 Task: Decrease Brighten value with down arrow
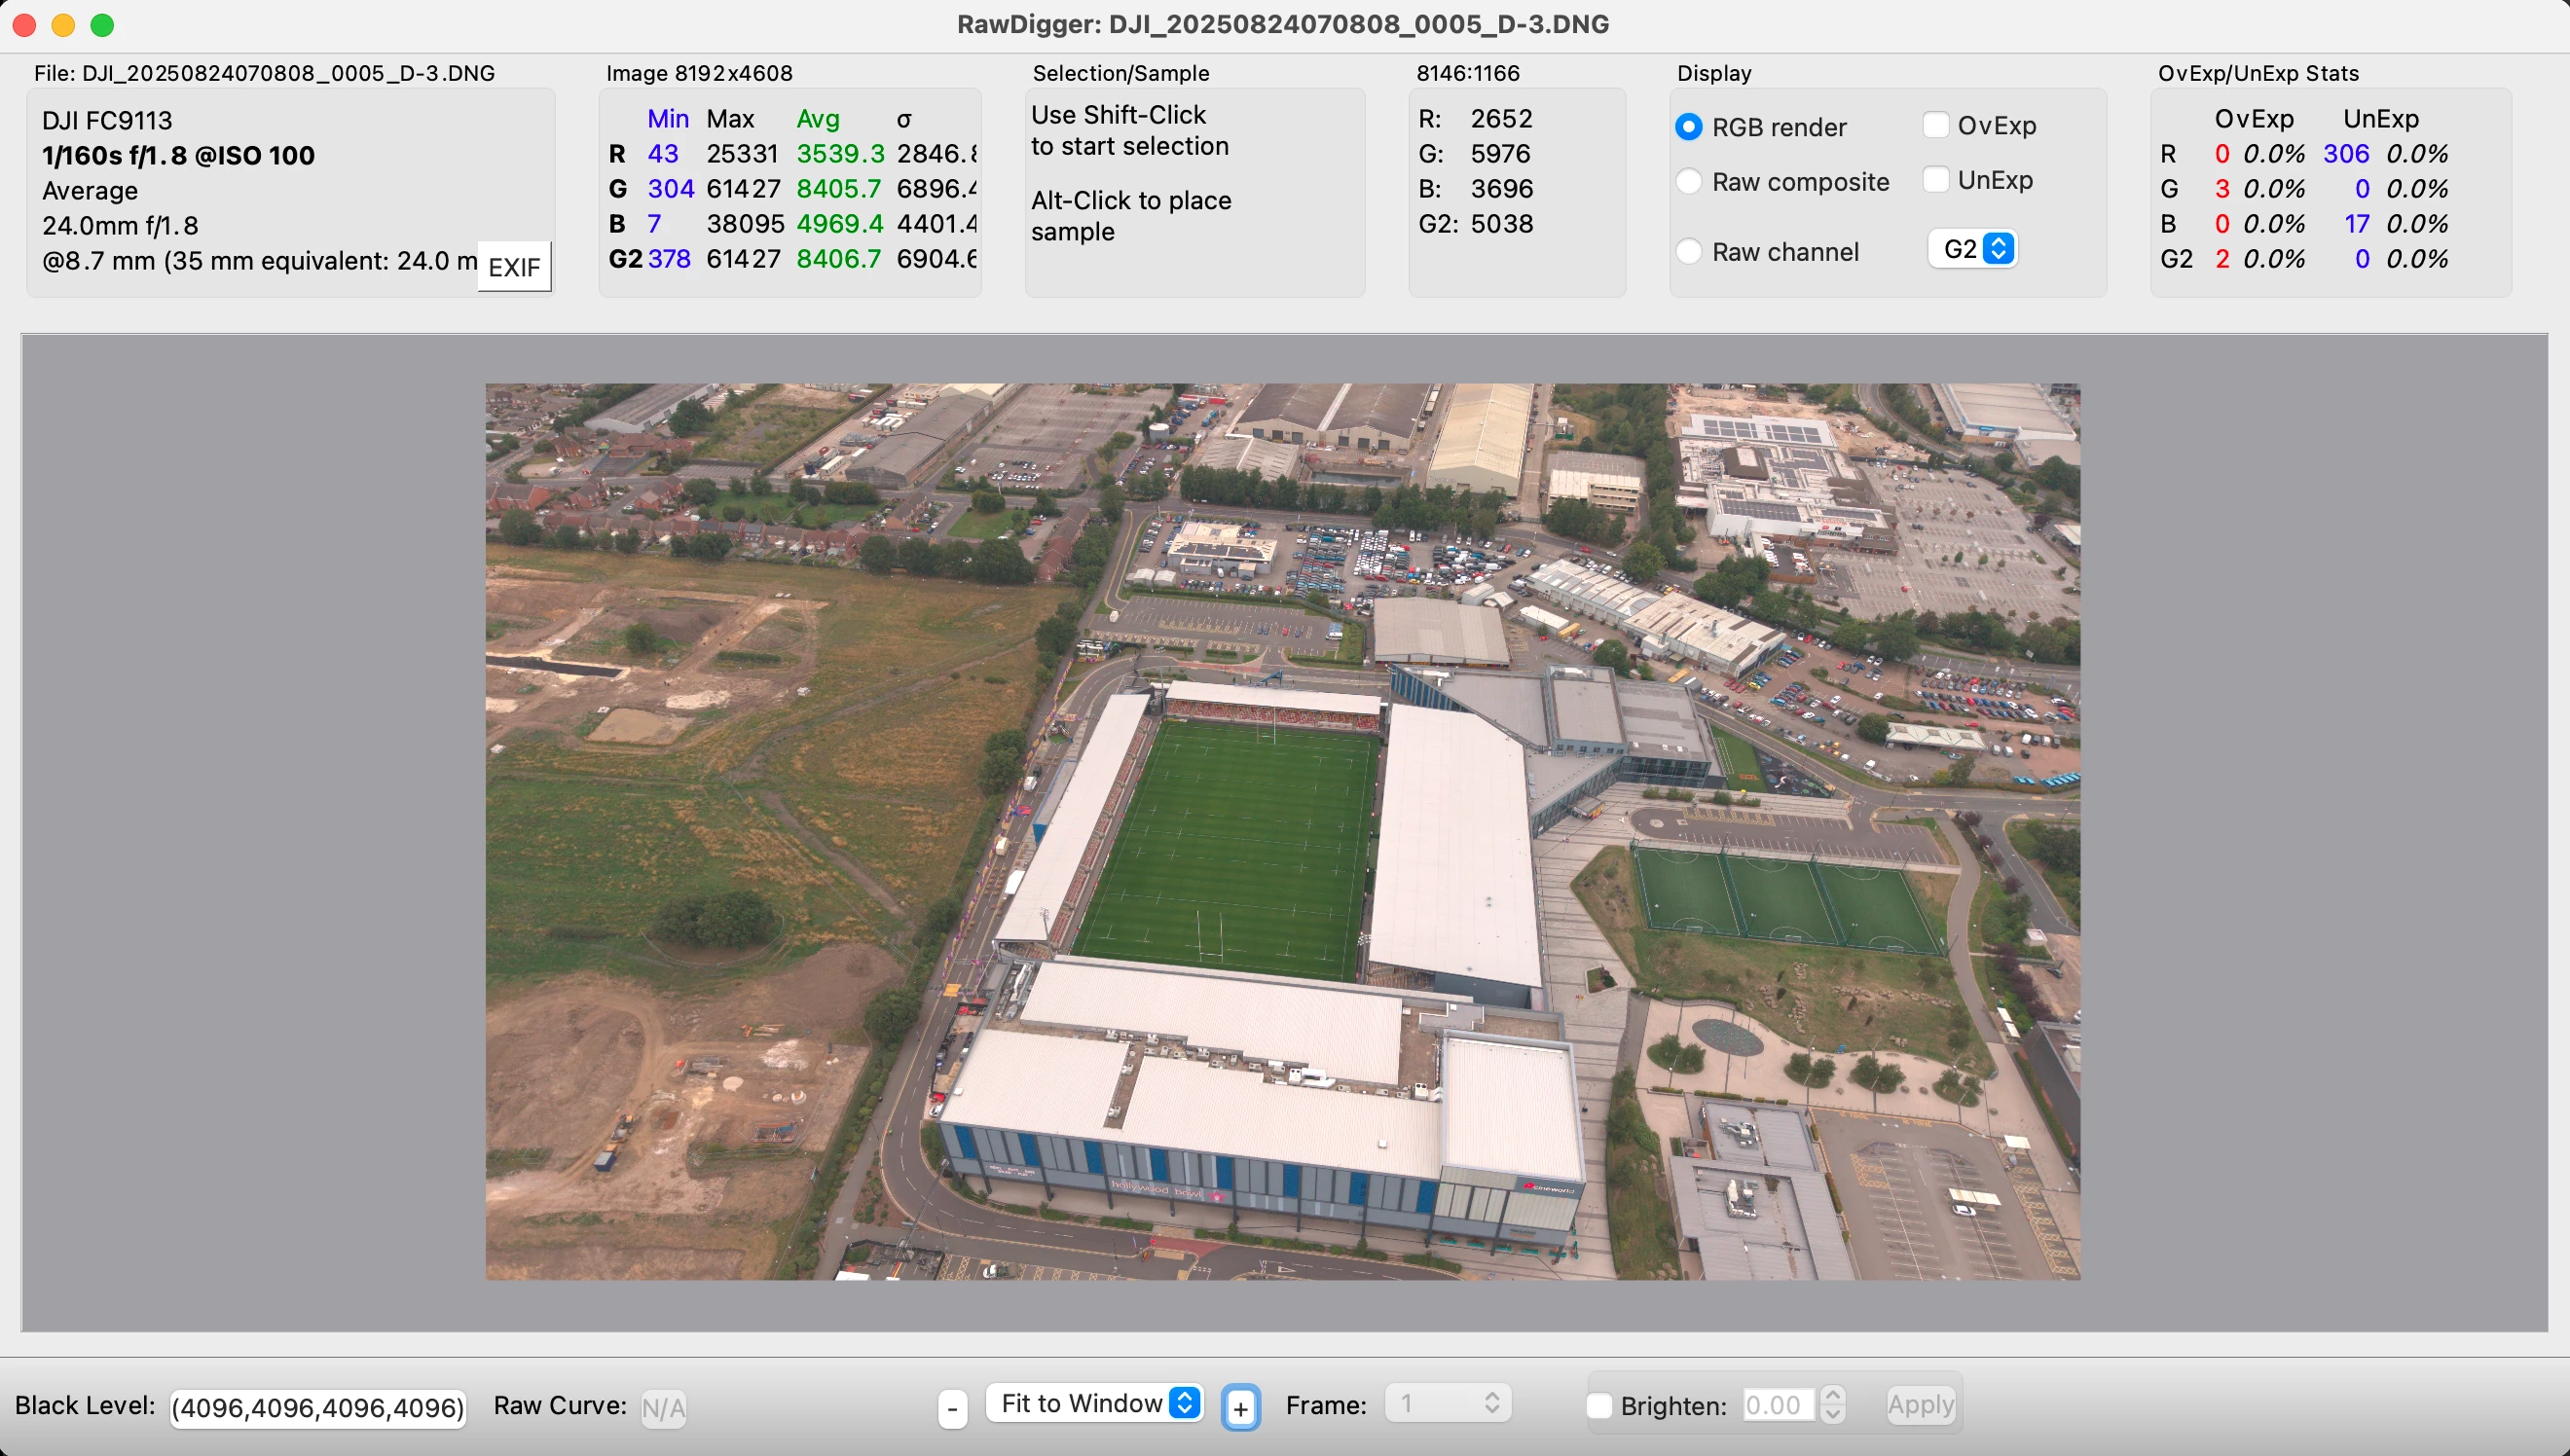(1832, 1415)
